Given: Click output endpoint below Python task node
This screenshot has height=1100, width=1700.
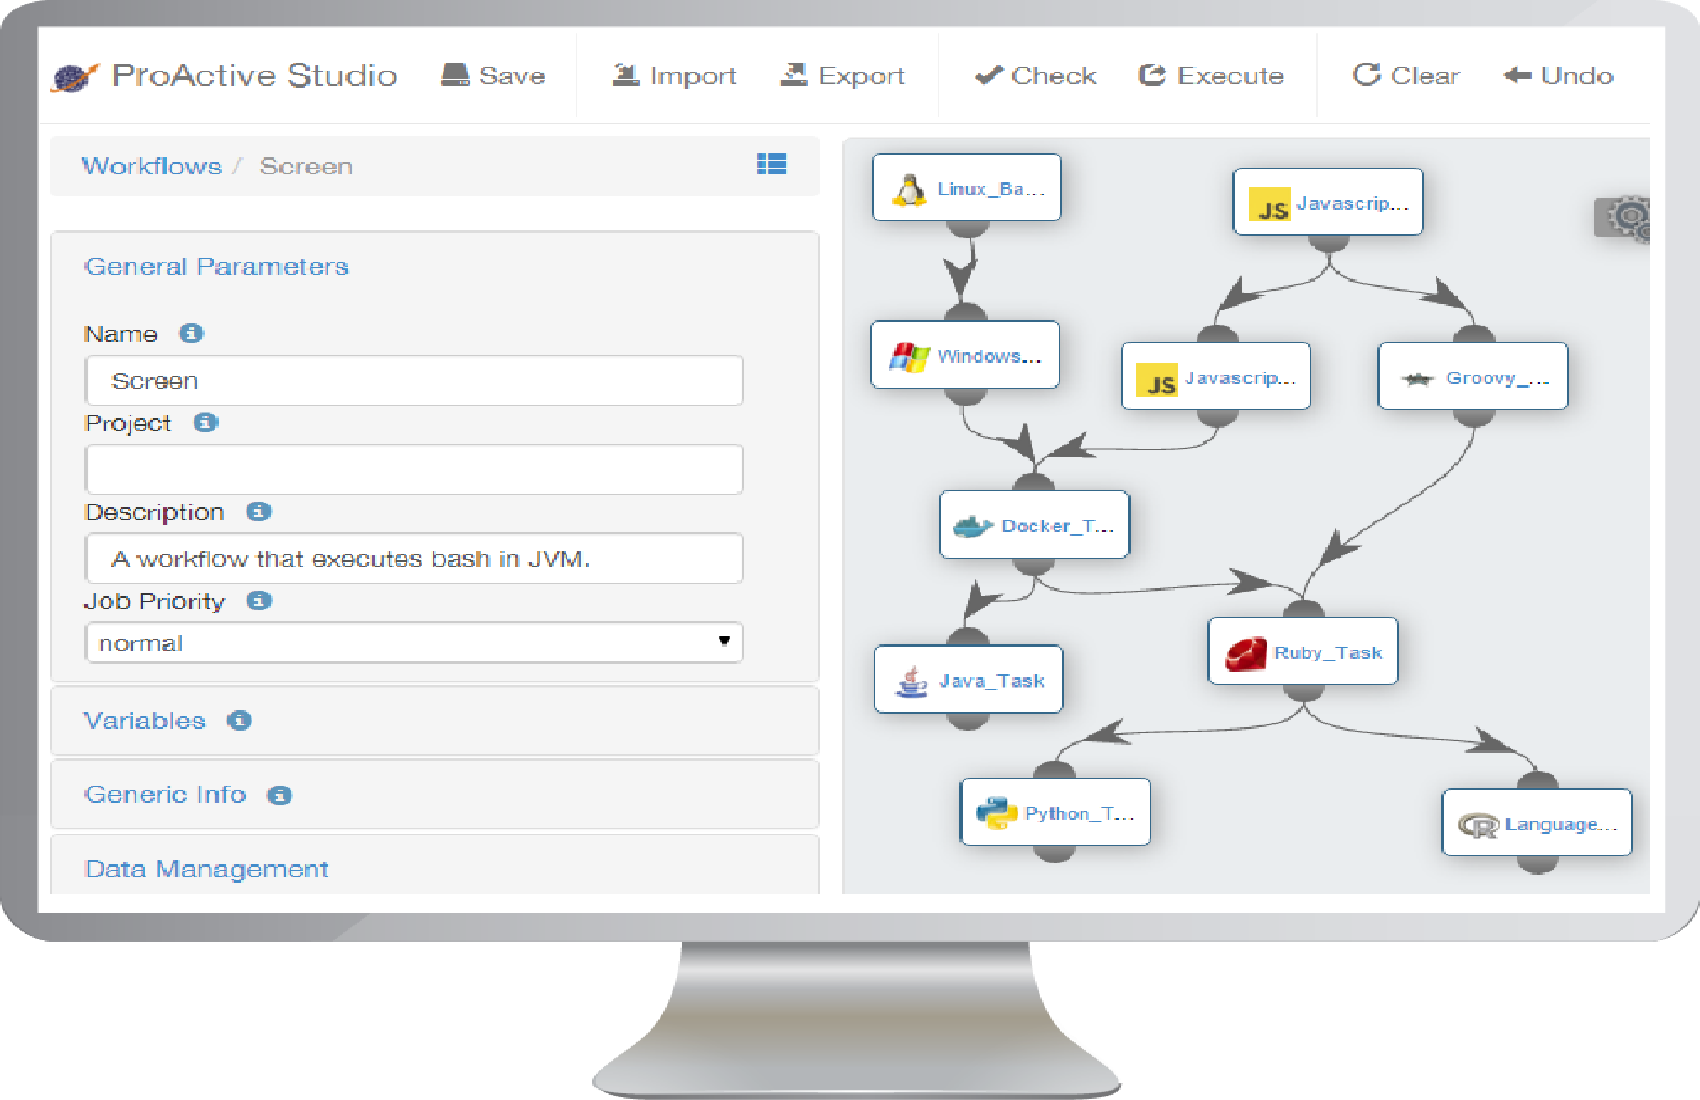Looking at the screenshot, I should [1055, 853].
